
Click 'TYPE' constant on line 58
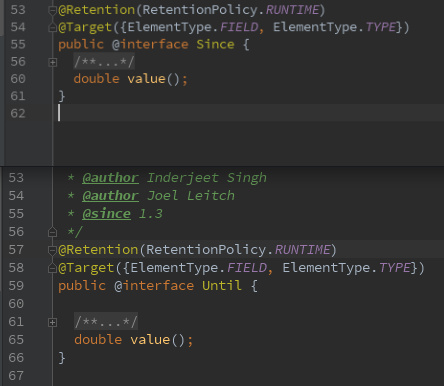click(x=395, y=268)
